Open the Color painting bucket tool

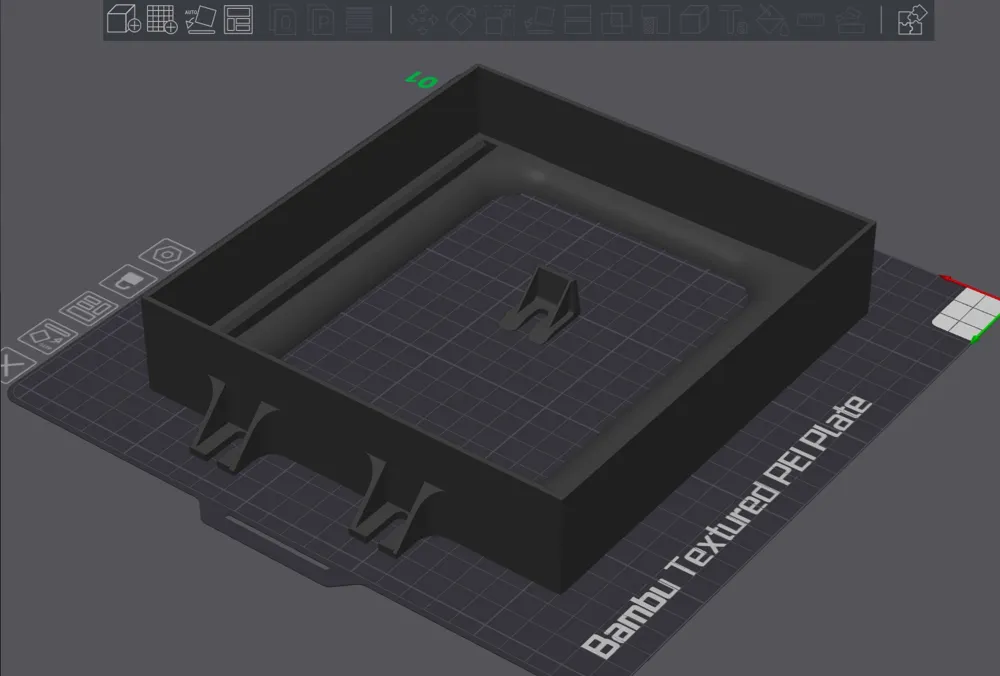[x=772, y=20]
